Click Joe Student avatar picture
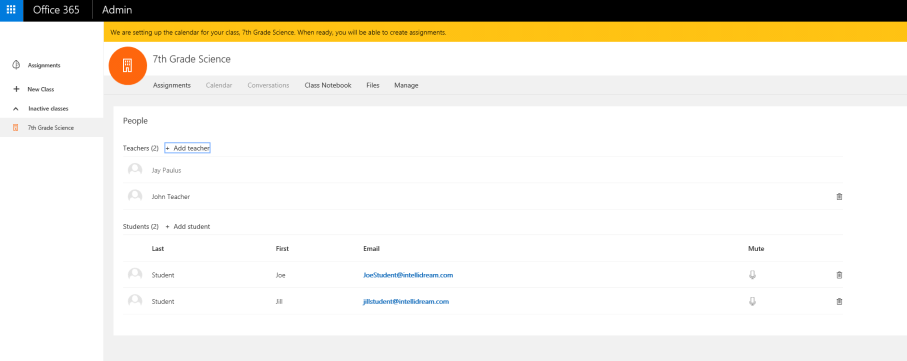907x361 pixels. point(135,275)
